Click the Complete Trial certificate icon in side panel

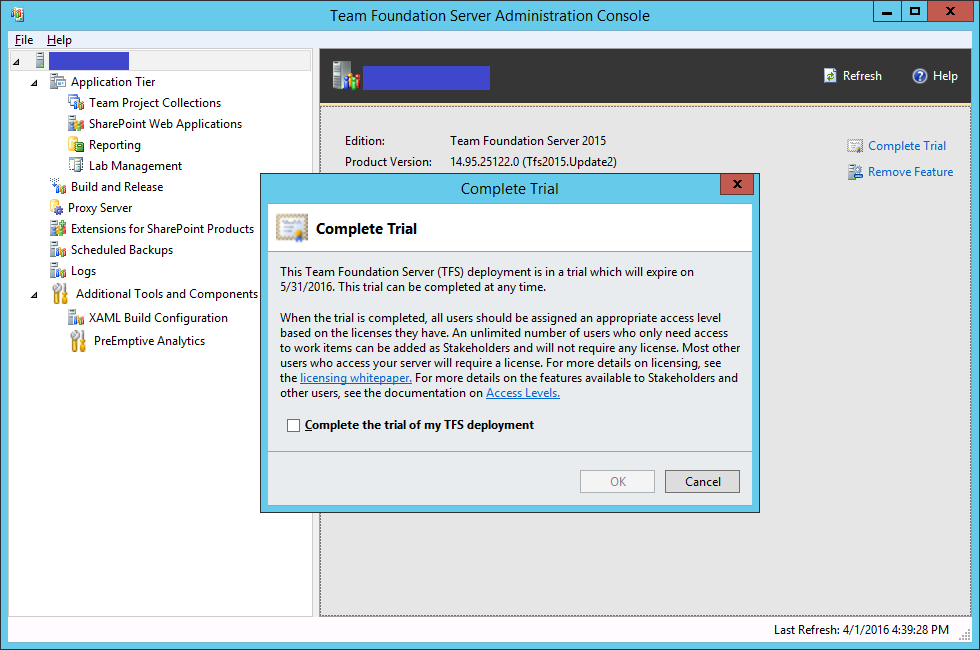pyautogui.click(x=854, y=146)
